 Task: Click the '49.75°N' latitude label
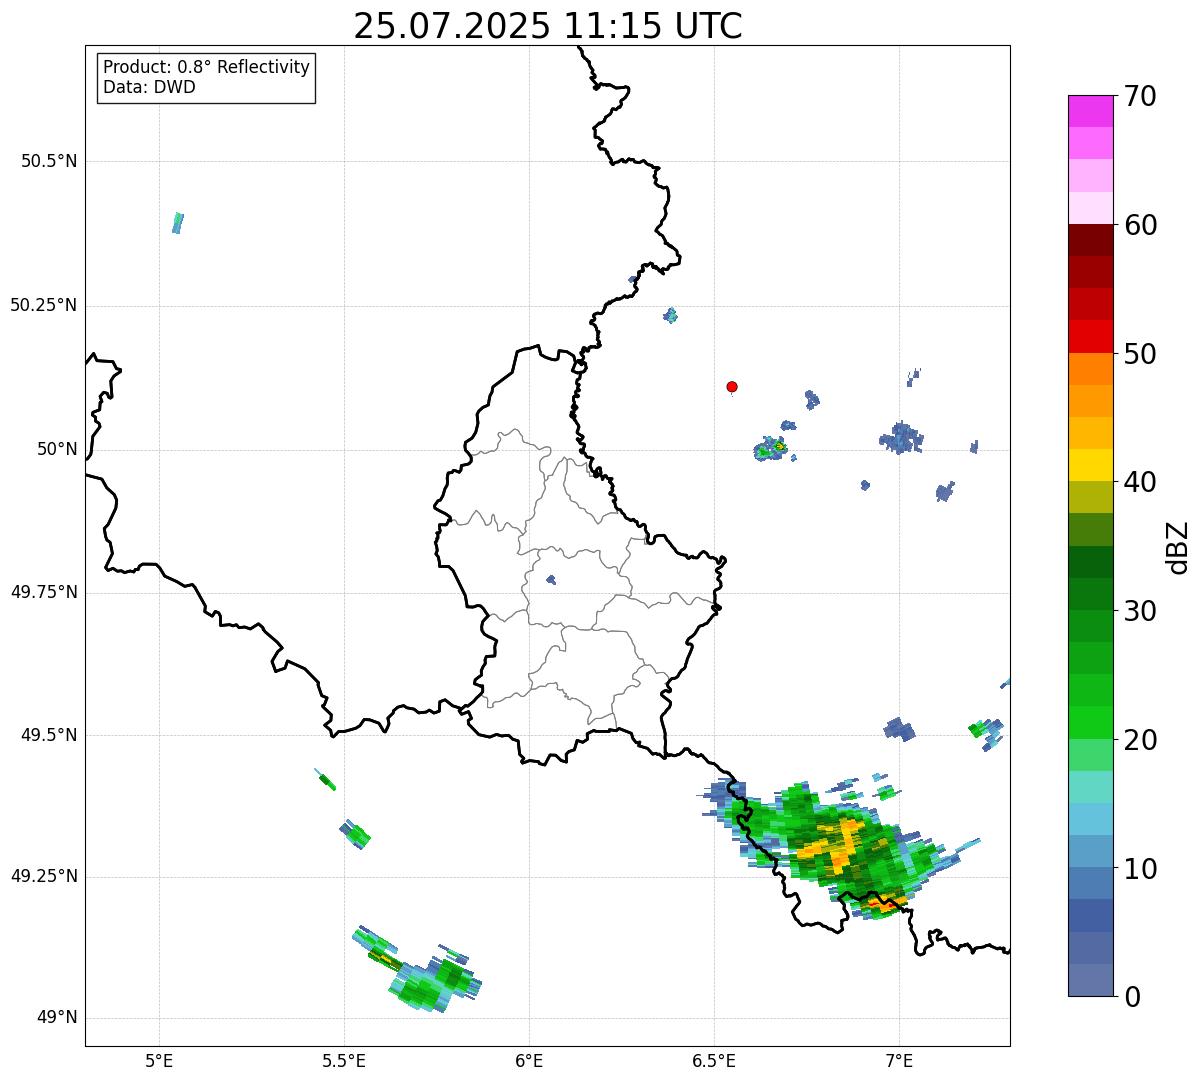click(x=43, y=592)
